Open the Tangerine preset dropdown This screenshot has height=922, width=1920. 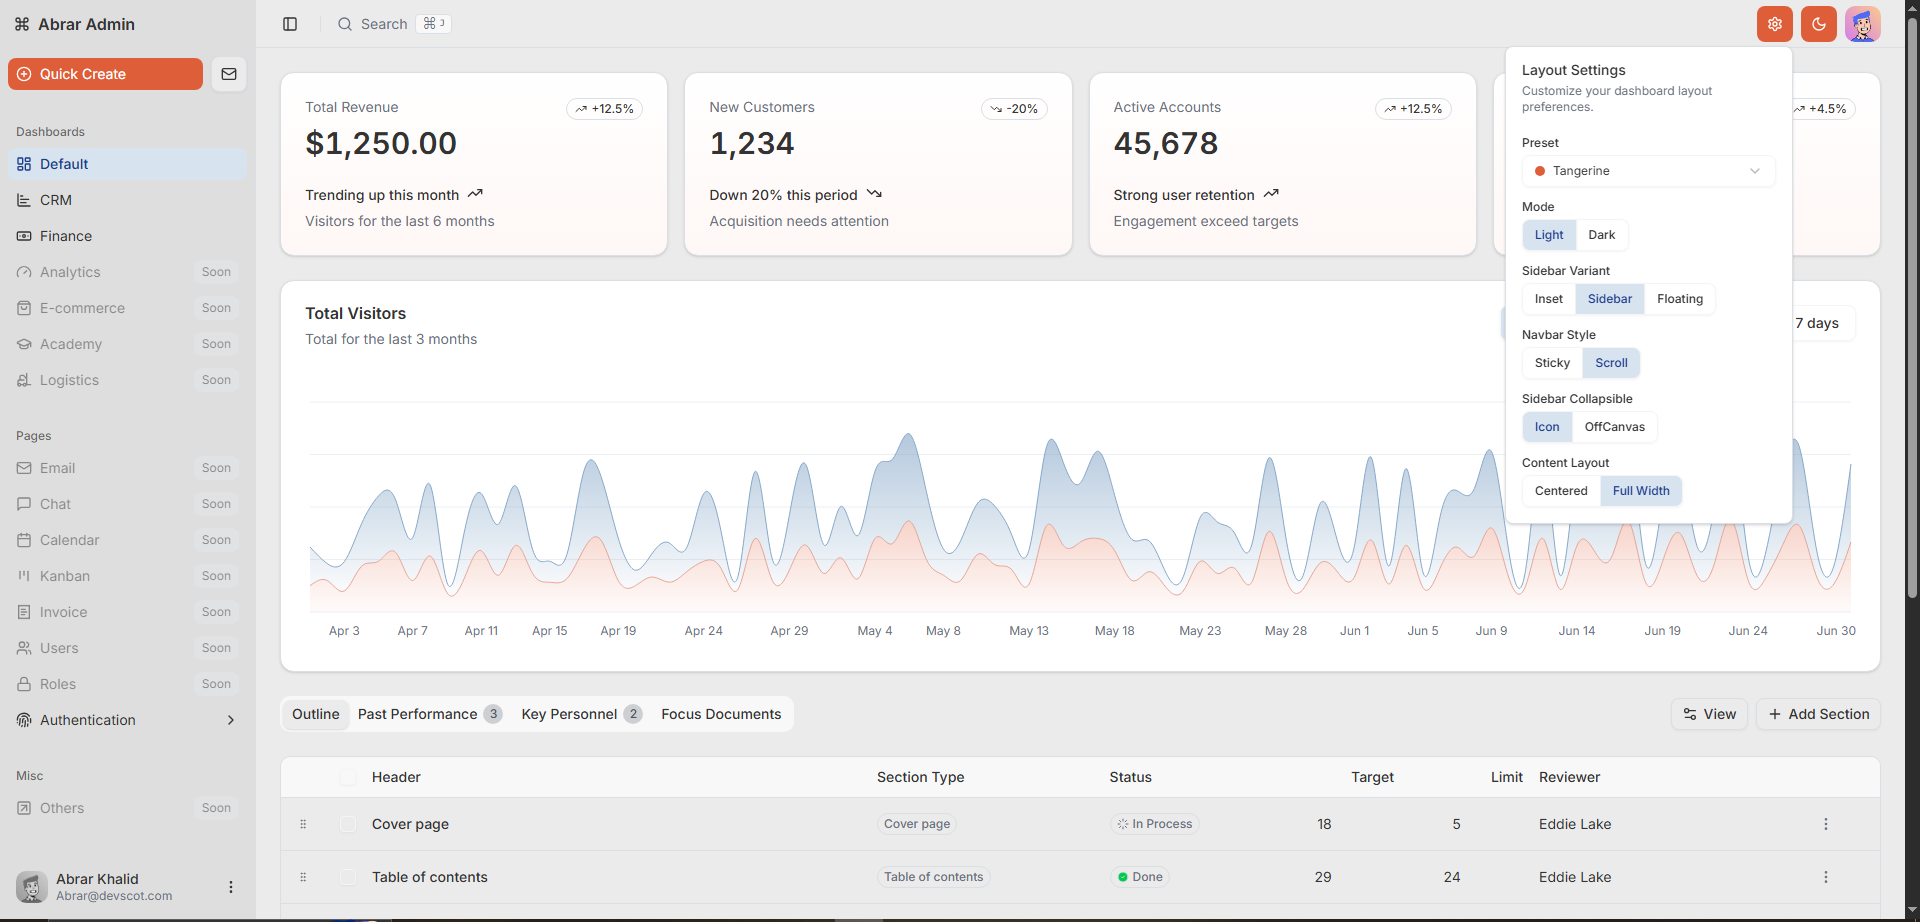click(x=1648, y=171)
